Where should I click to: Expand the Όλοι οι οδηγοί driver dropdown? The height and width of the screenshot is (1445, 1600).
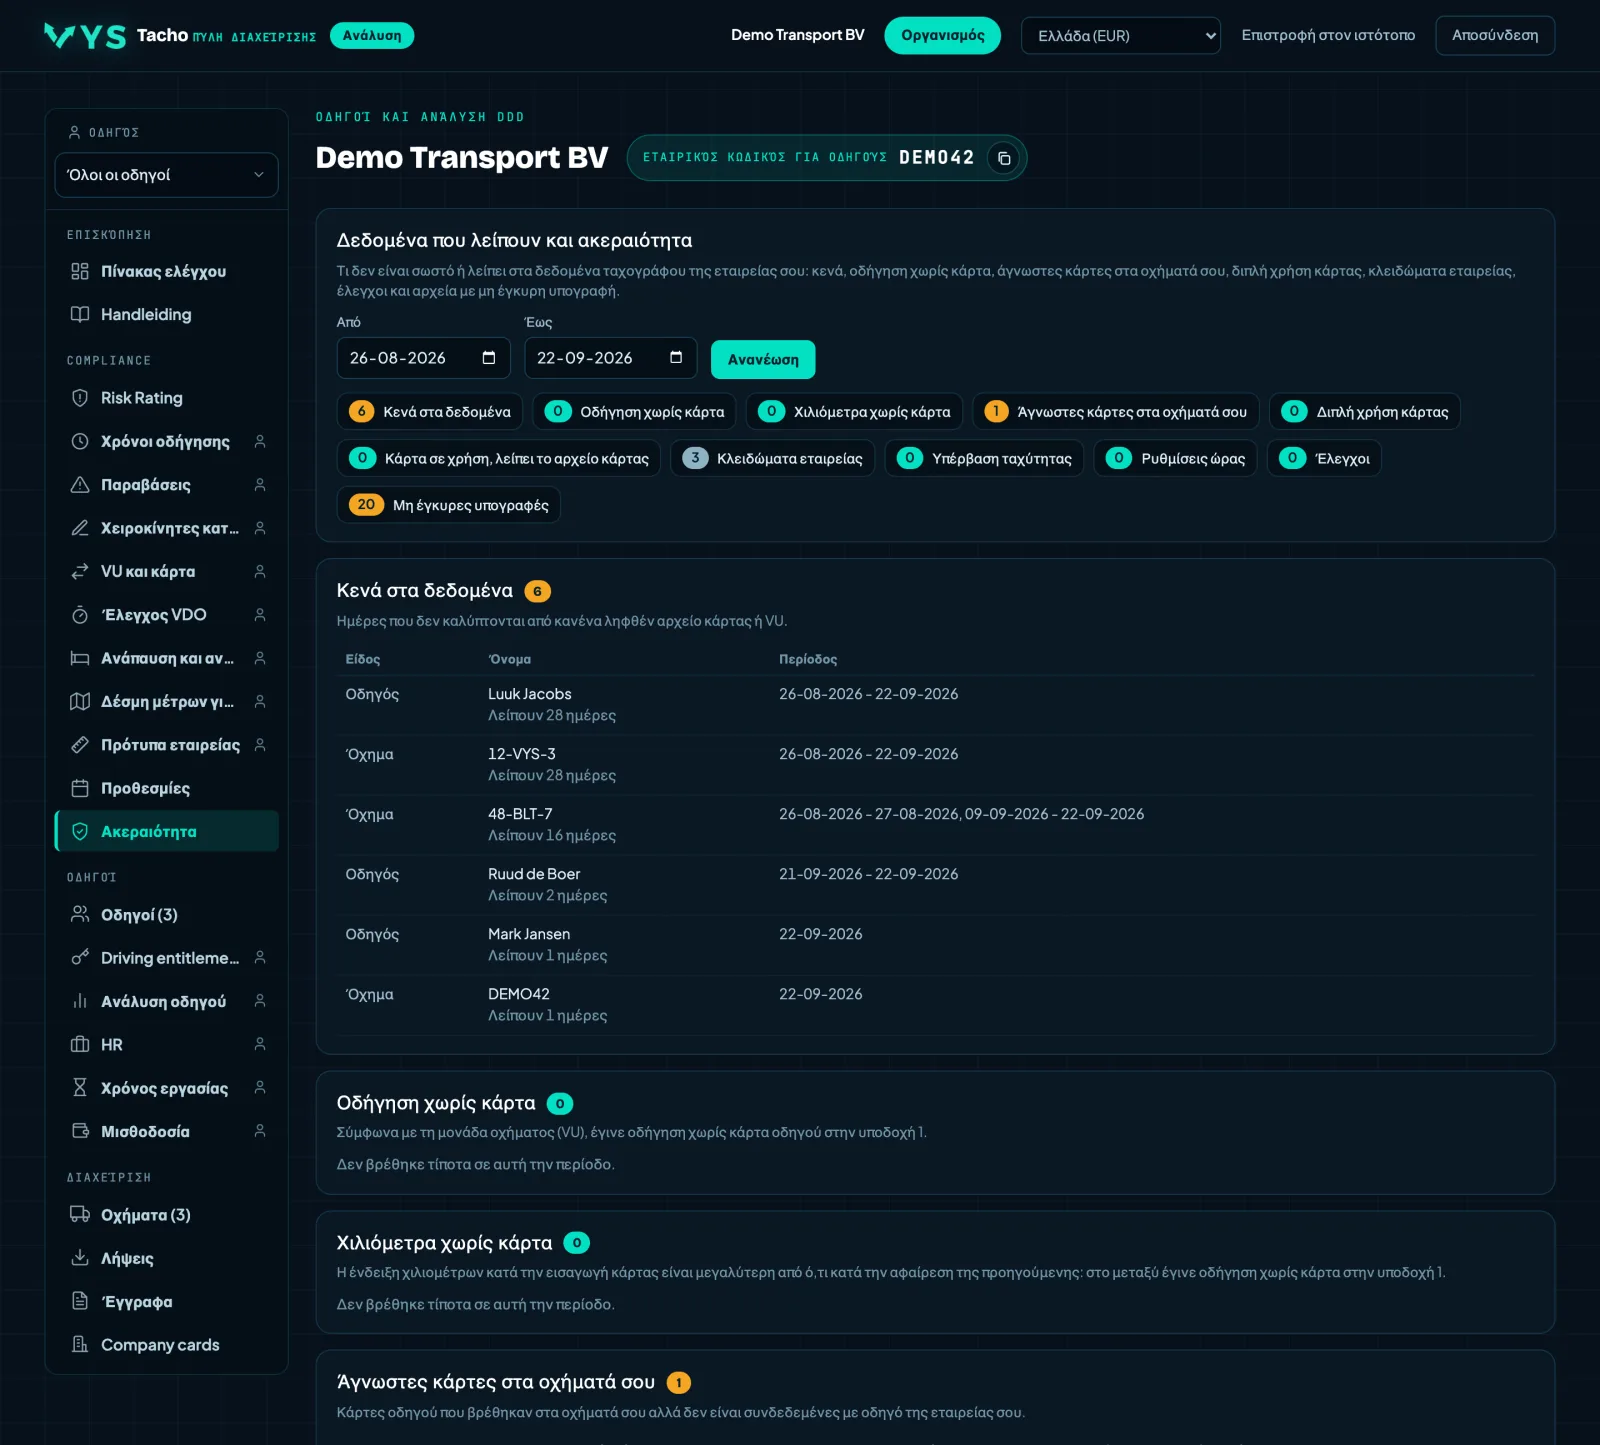coord(166,175)
